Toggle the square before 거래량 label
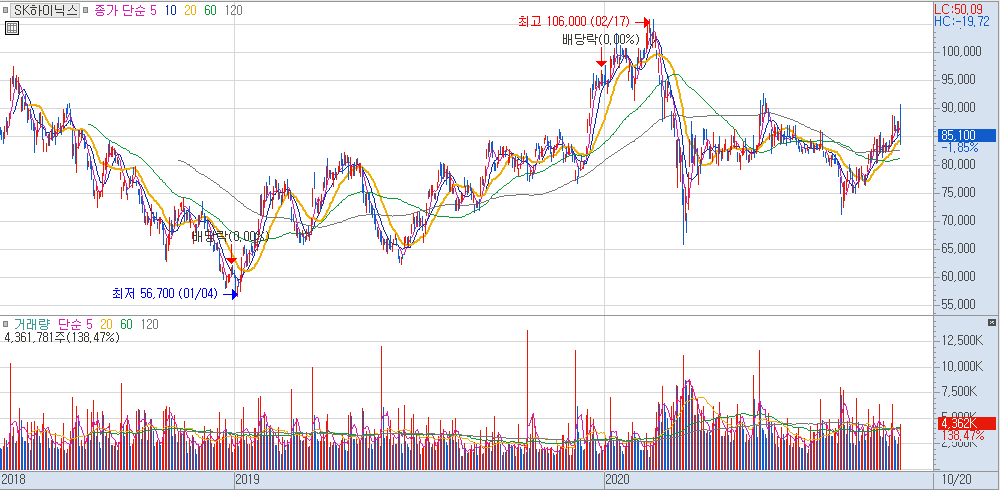This screenshot has height=490, width=1000. click(6, 324)
